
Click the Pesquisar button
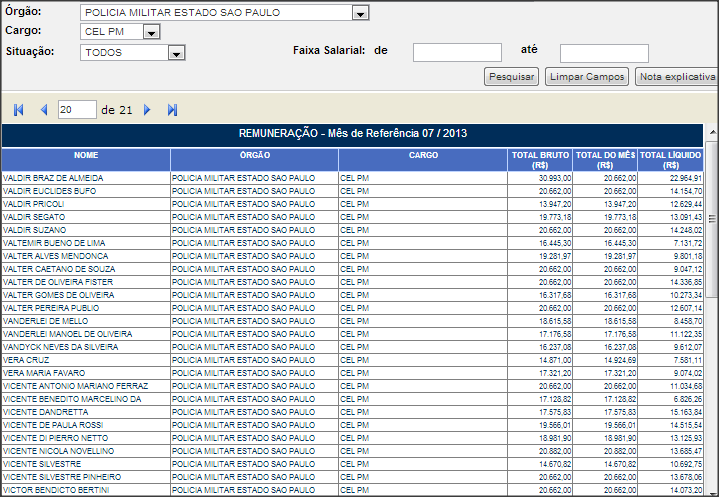click(512, 77)
